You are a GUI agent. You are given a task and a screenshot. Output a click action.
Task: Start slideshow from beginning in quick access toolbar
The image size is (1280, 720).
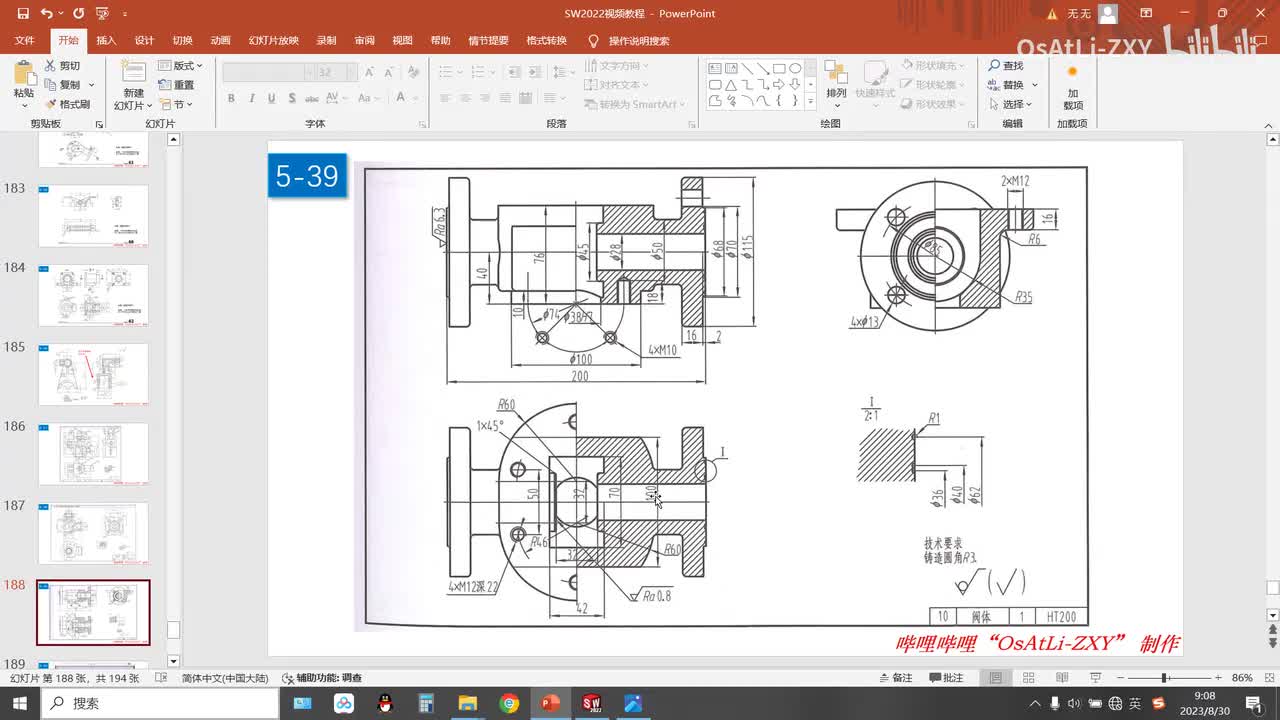[x=102, y=14]
